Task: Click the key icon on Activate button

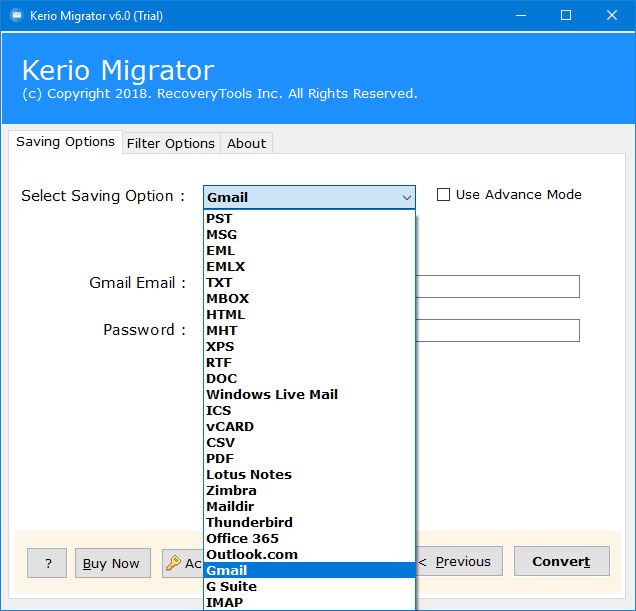Action: (174, 563)
